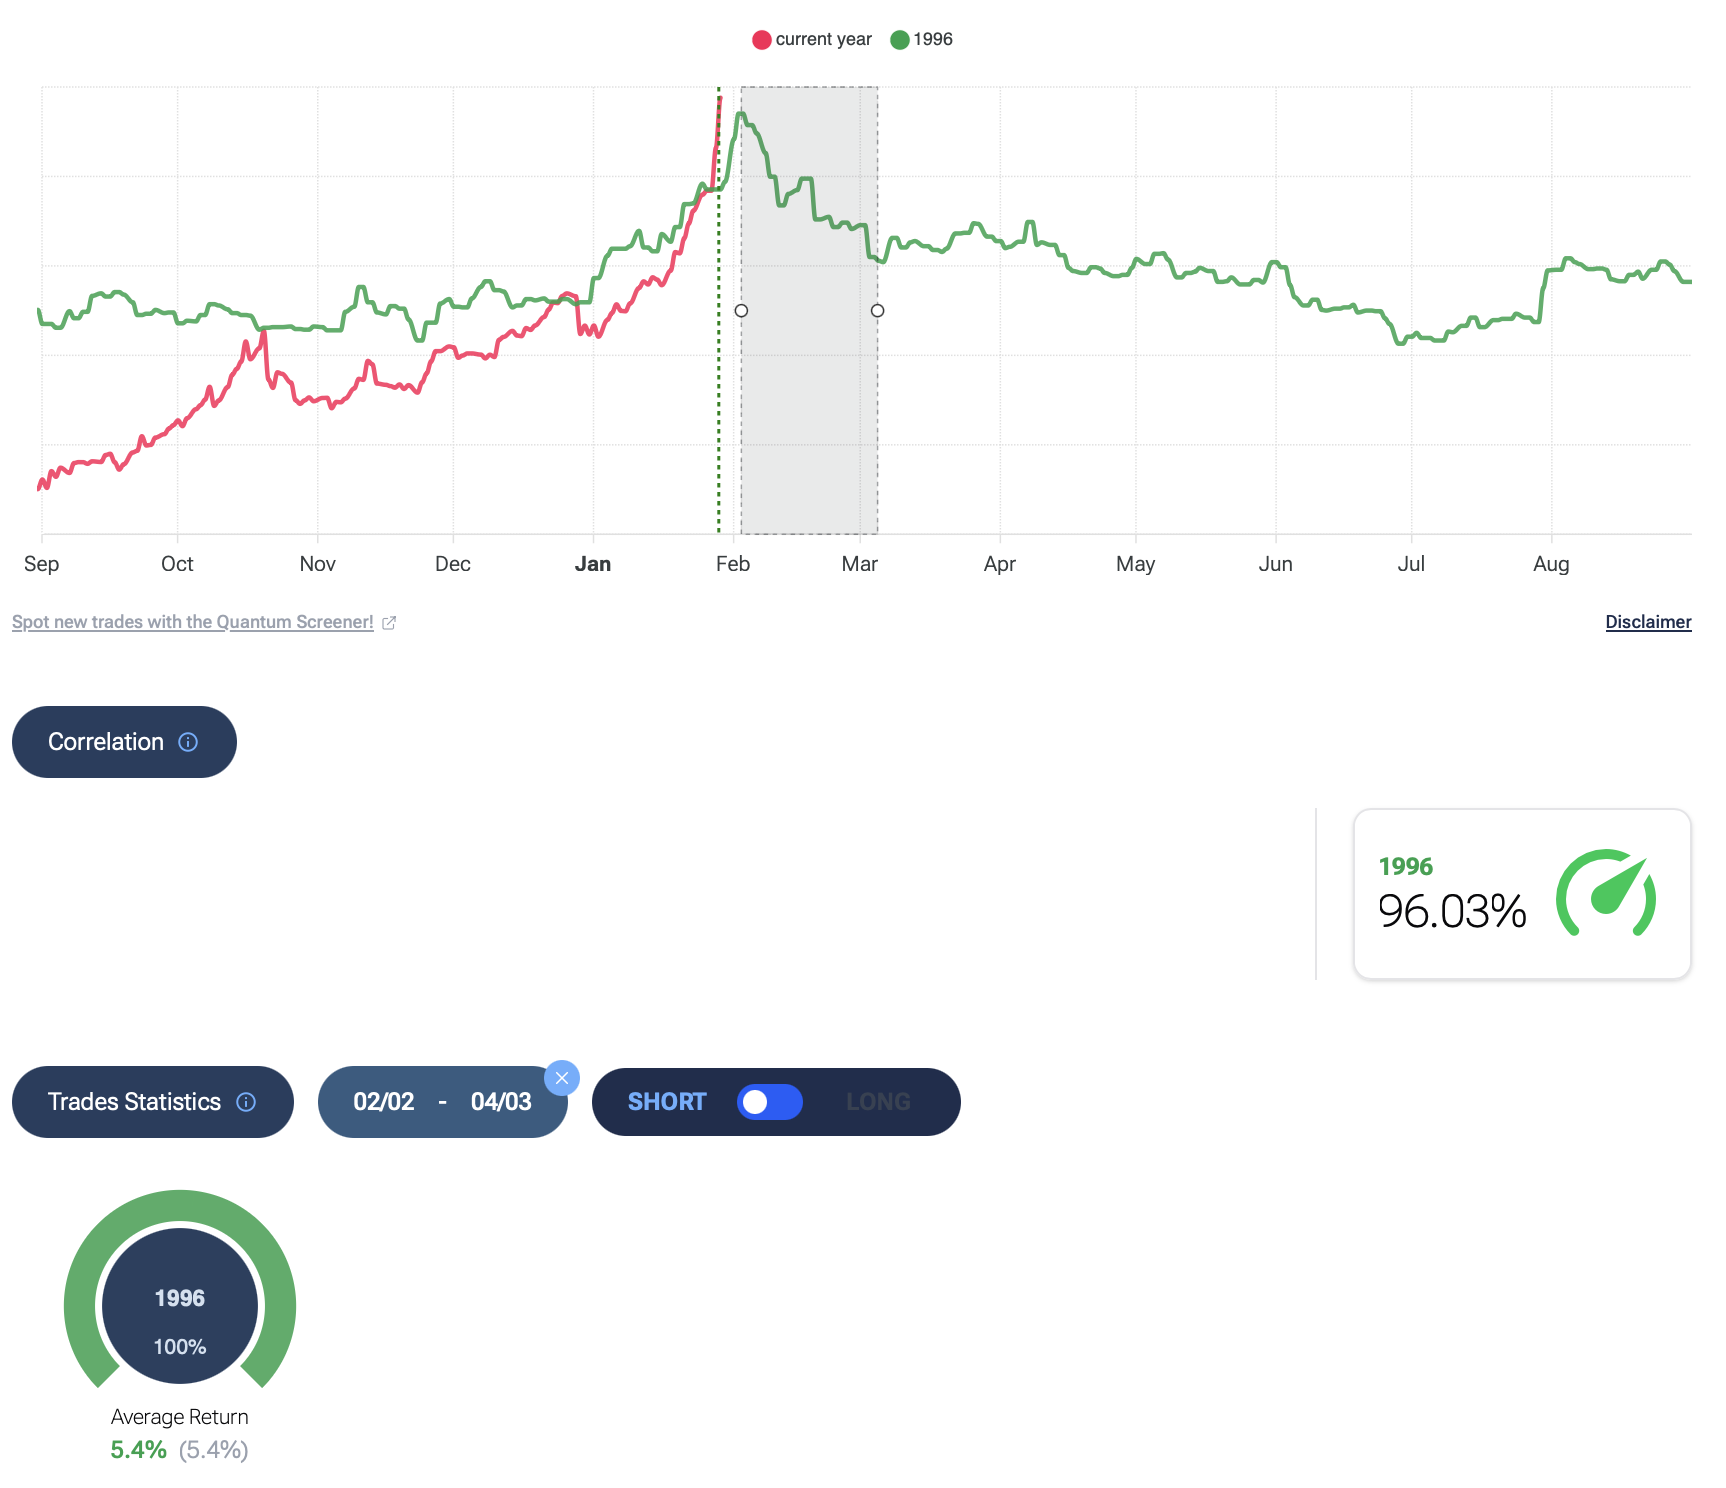Select the LONG trade direction label
Viewport: 1726px width, 1488px height.
pos(878,1102)
